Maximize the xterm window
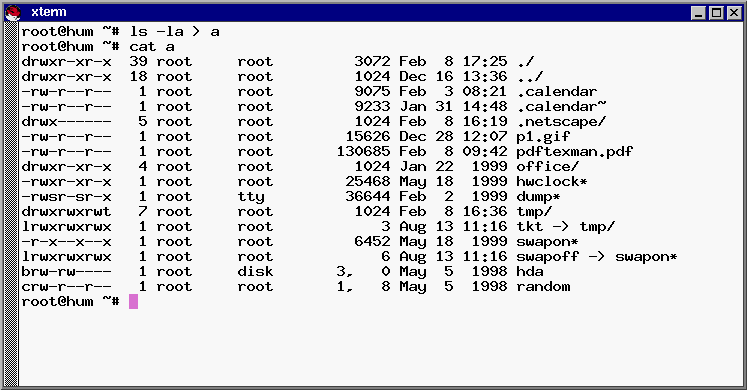Image resolution: width=747 pixels, height=390 pixels. [716, 13]
